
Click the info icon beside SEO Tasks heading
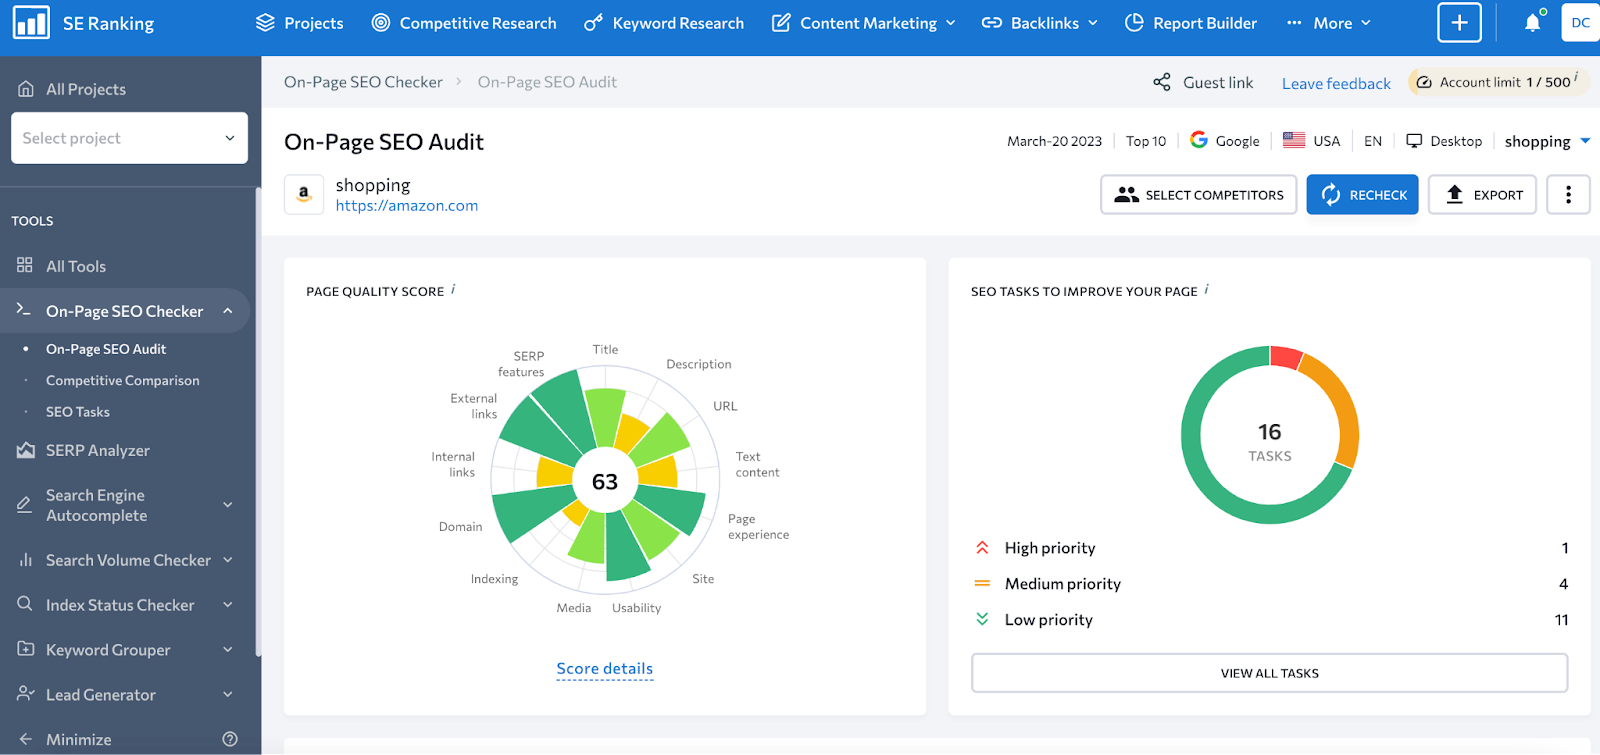tap(1206, 289)
